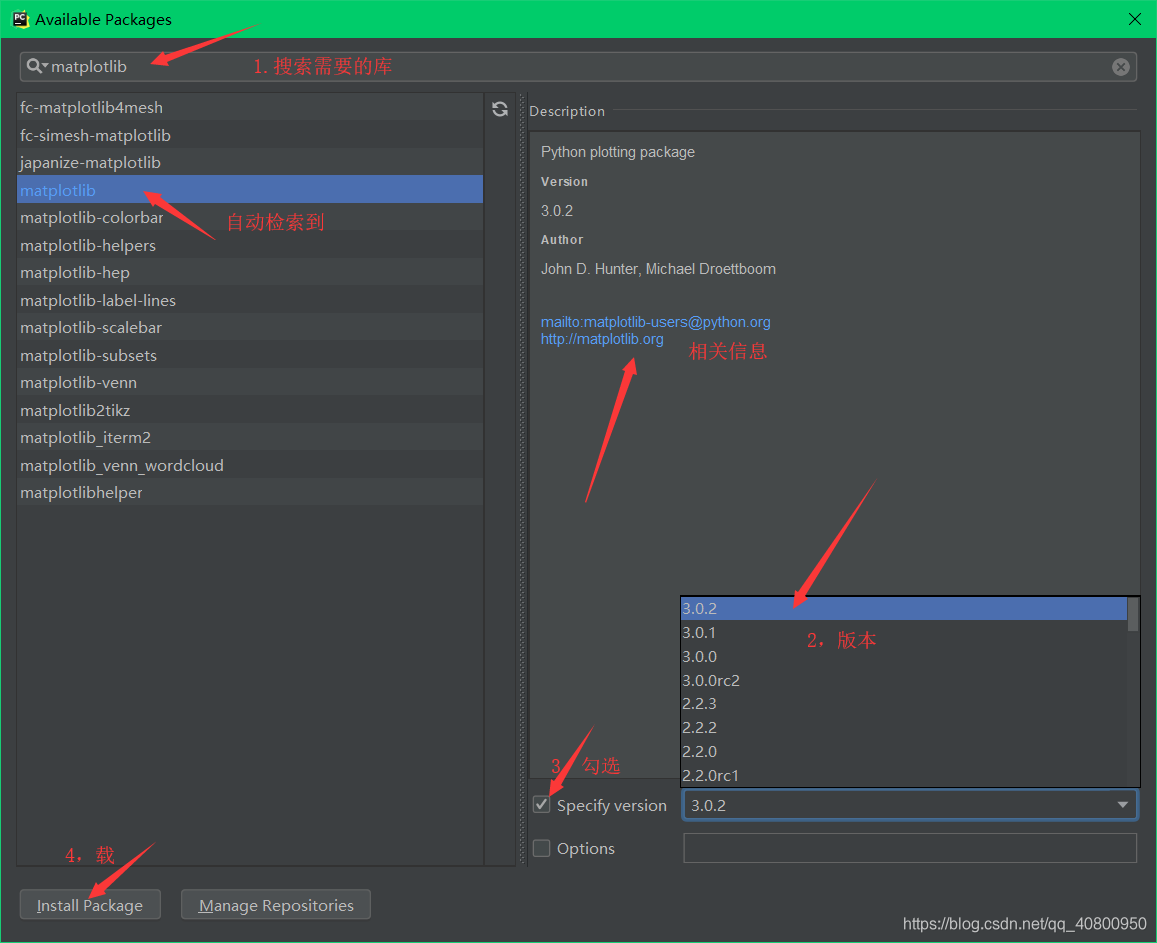Click the Python plotting package description text
The height and width of the screenshot is (943, 1157).
618,152
